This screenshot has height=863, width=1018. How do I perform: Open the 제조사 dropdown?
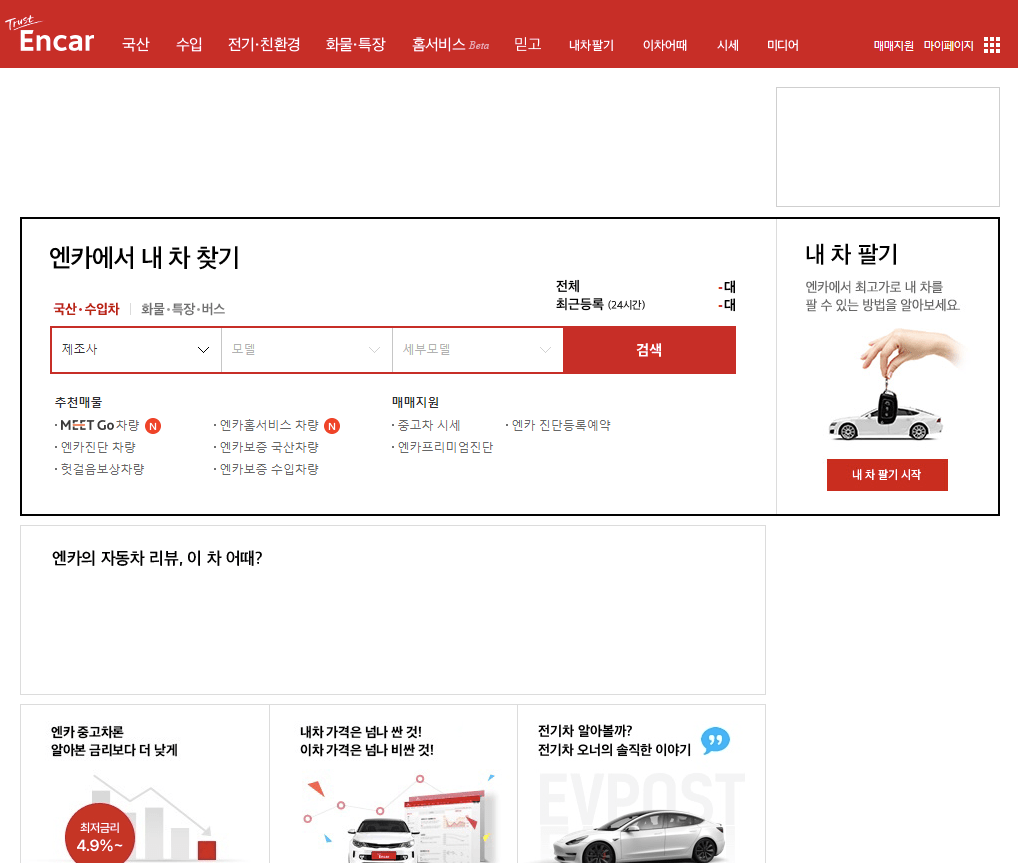(136, 350)
